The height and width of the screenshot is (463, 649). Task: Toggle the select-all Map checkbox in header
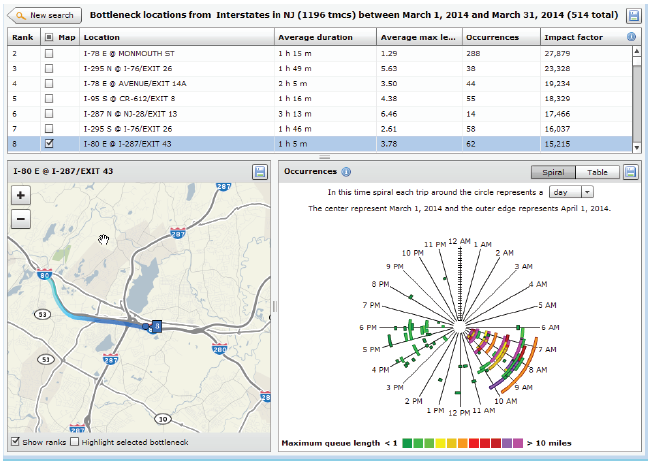pyautogui.click(x=50, y=37)
